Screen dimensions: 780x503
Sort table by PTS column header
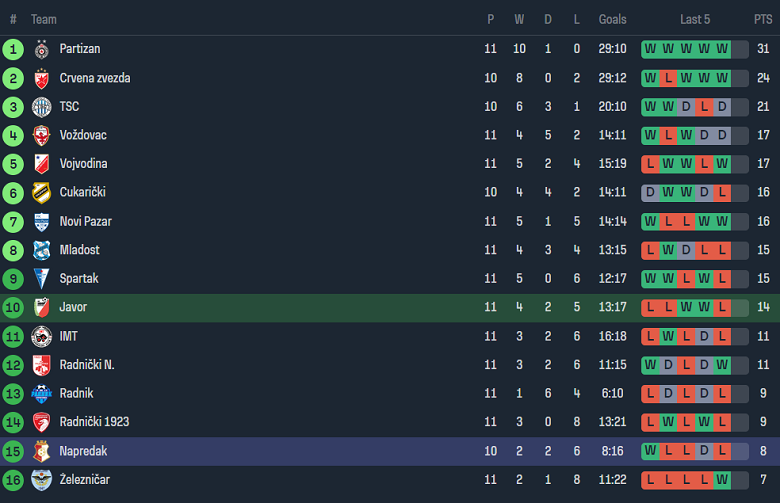point(763,19)
